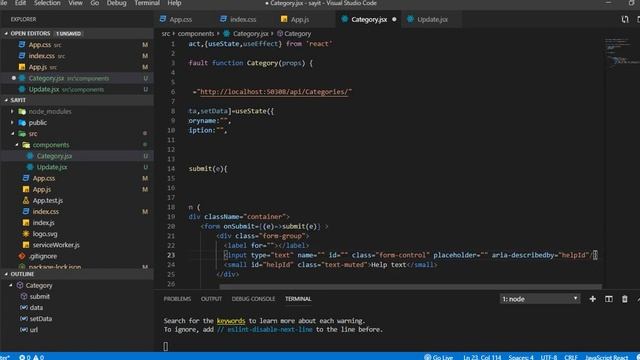Open index.css in Open Editors list
The height and width of the screenshot is (360, 640).
pos(41,56)
